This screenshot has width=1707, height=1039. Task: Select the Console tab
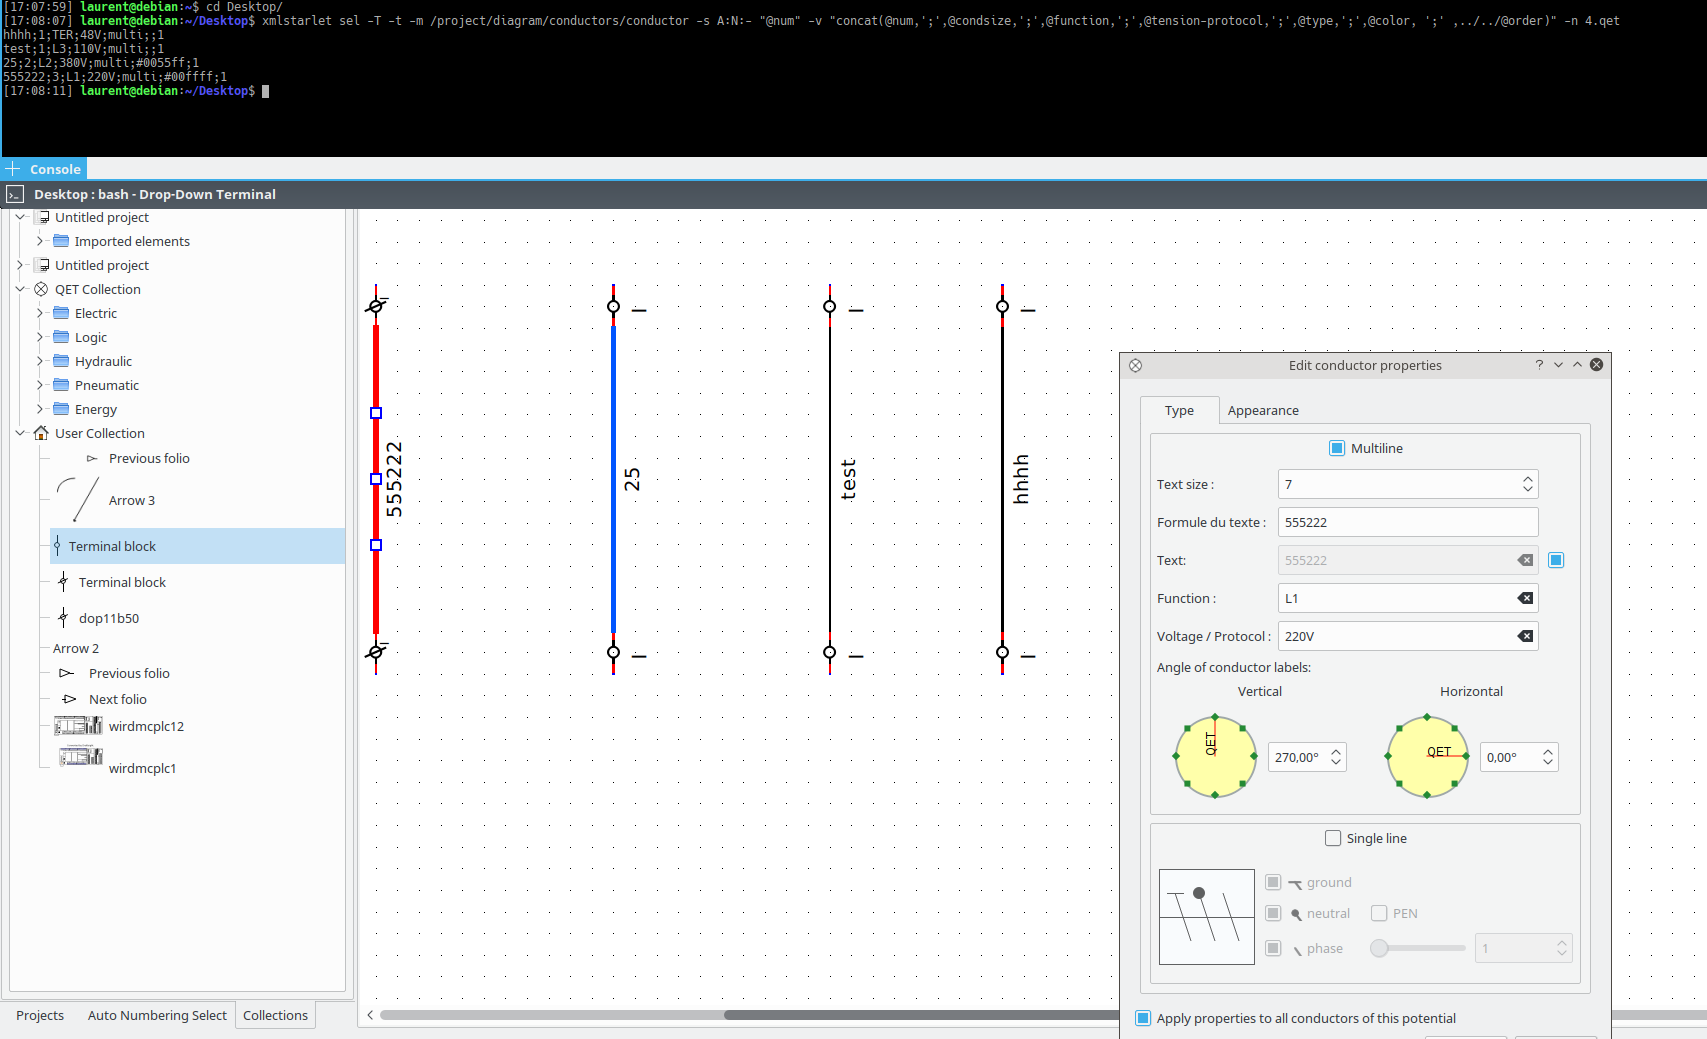[44, 169]
